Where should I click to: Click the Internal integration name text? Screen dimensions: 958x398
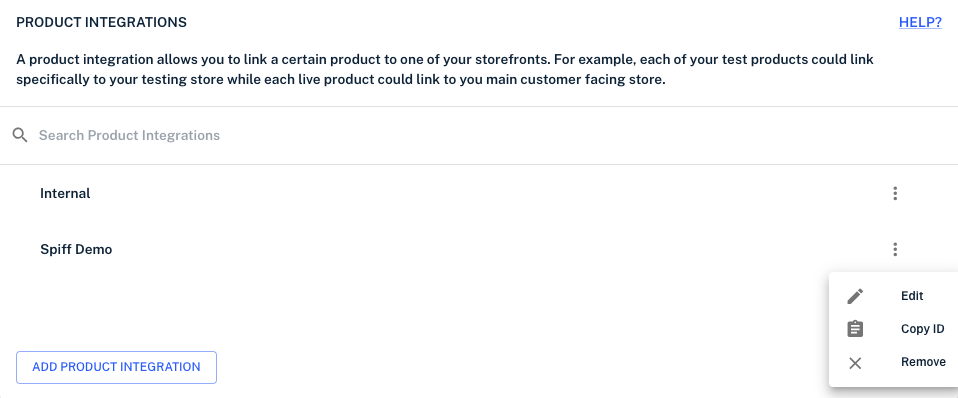tap(65, 194)
